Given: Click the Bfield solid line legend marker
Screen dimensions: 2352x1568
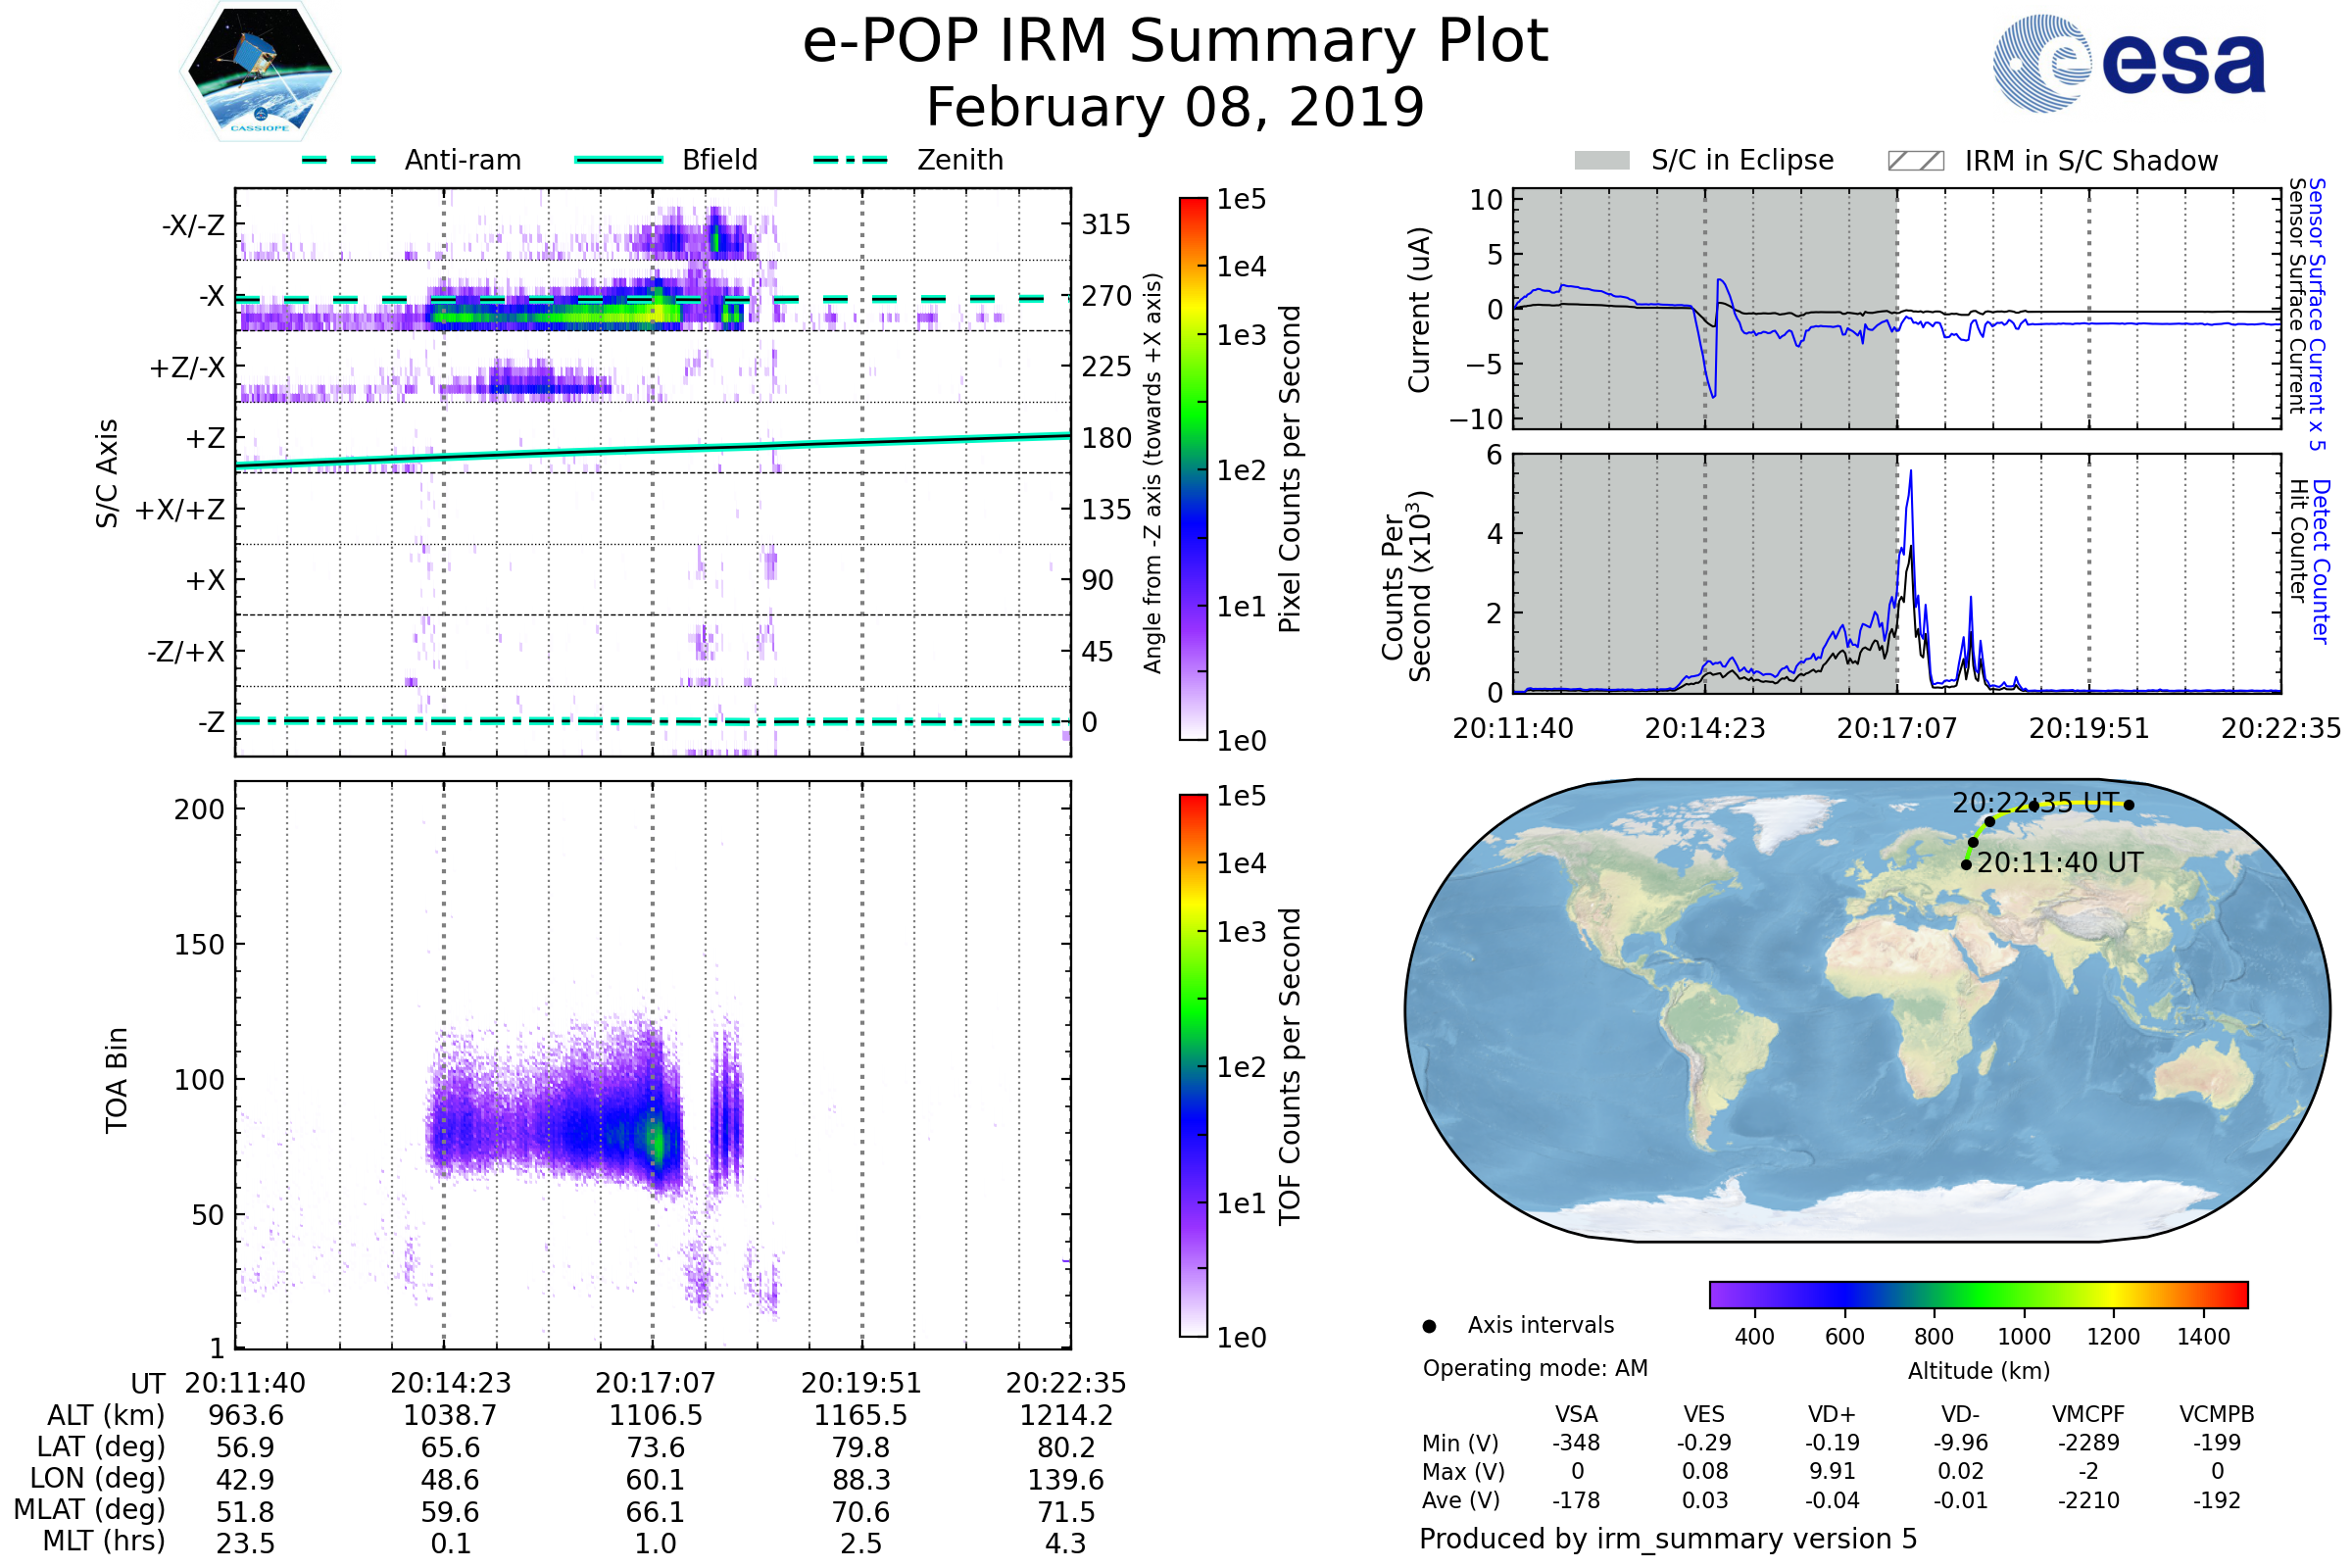Looking at the screenshot, I should [x=619, y=160].
